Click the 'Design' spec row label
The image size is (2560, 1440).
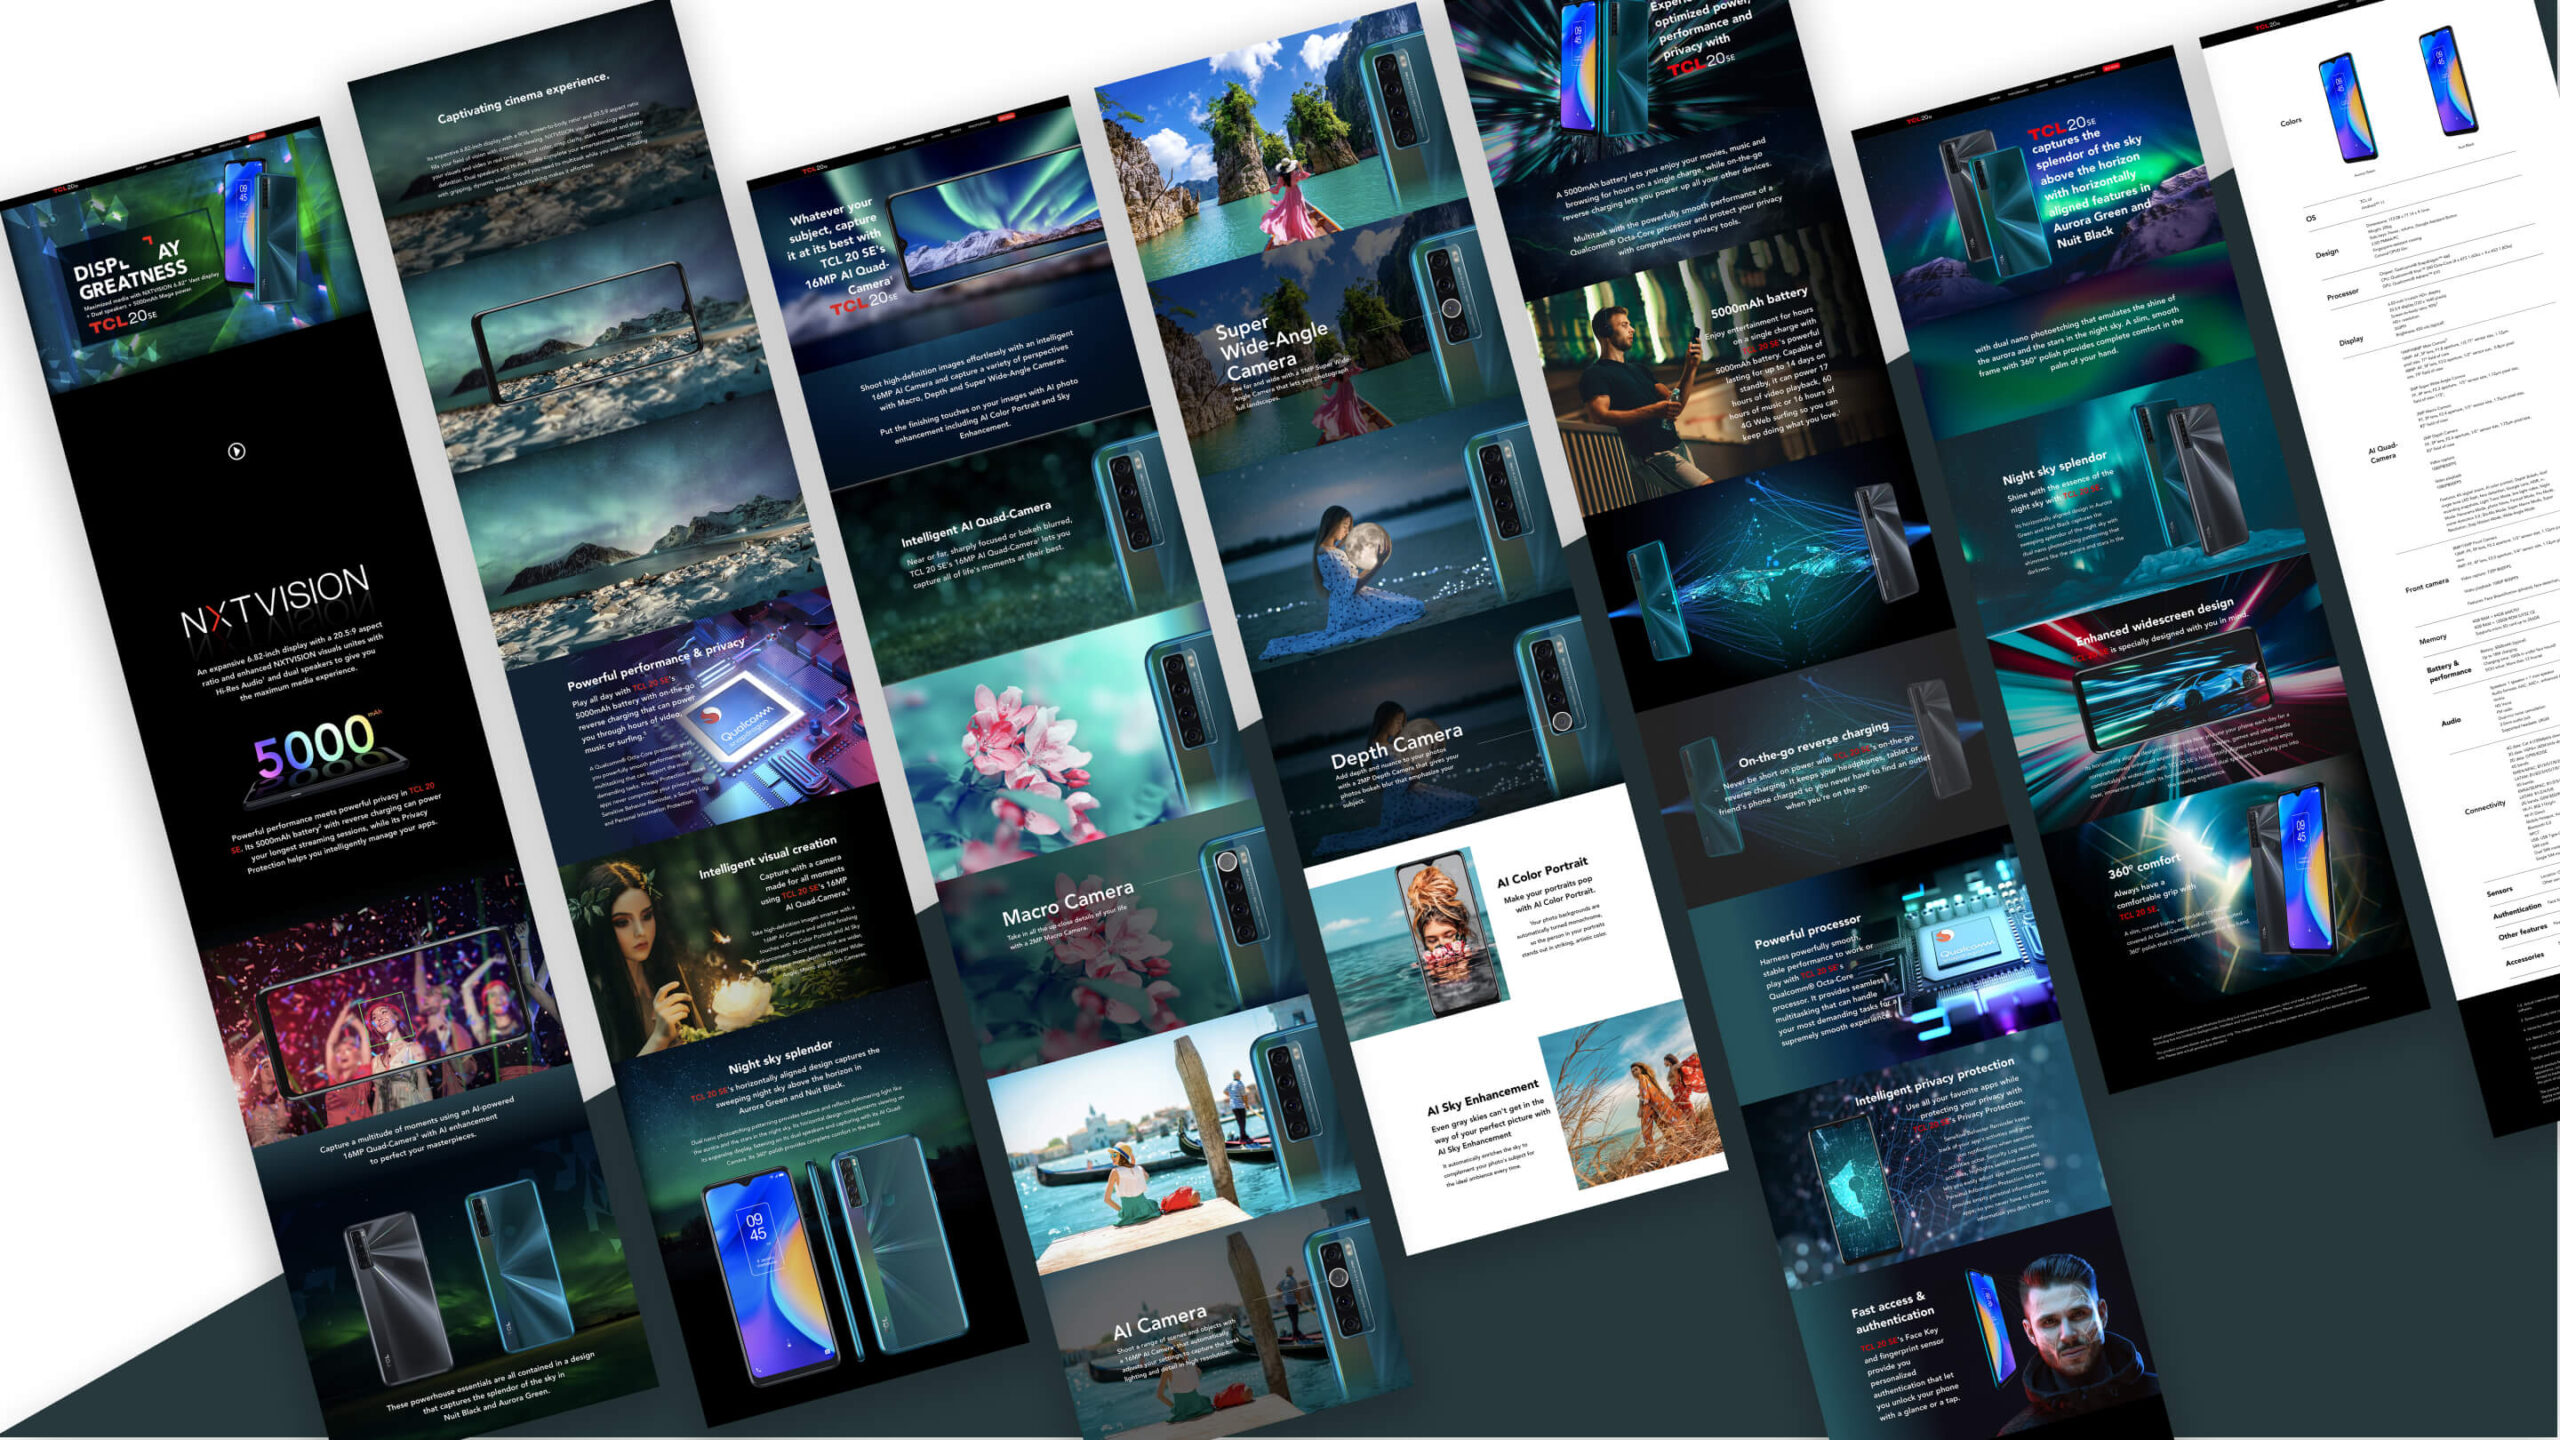pyautogui.click(x=2327, y=253)
